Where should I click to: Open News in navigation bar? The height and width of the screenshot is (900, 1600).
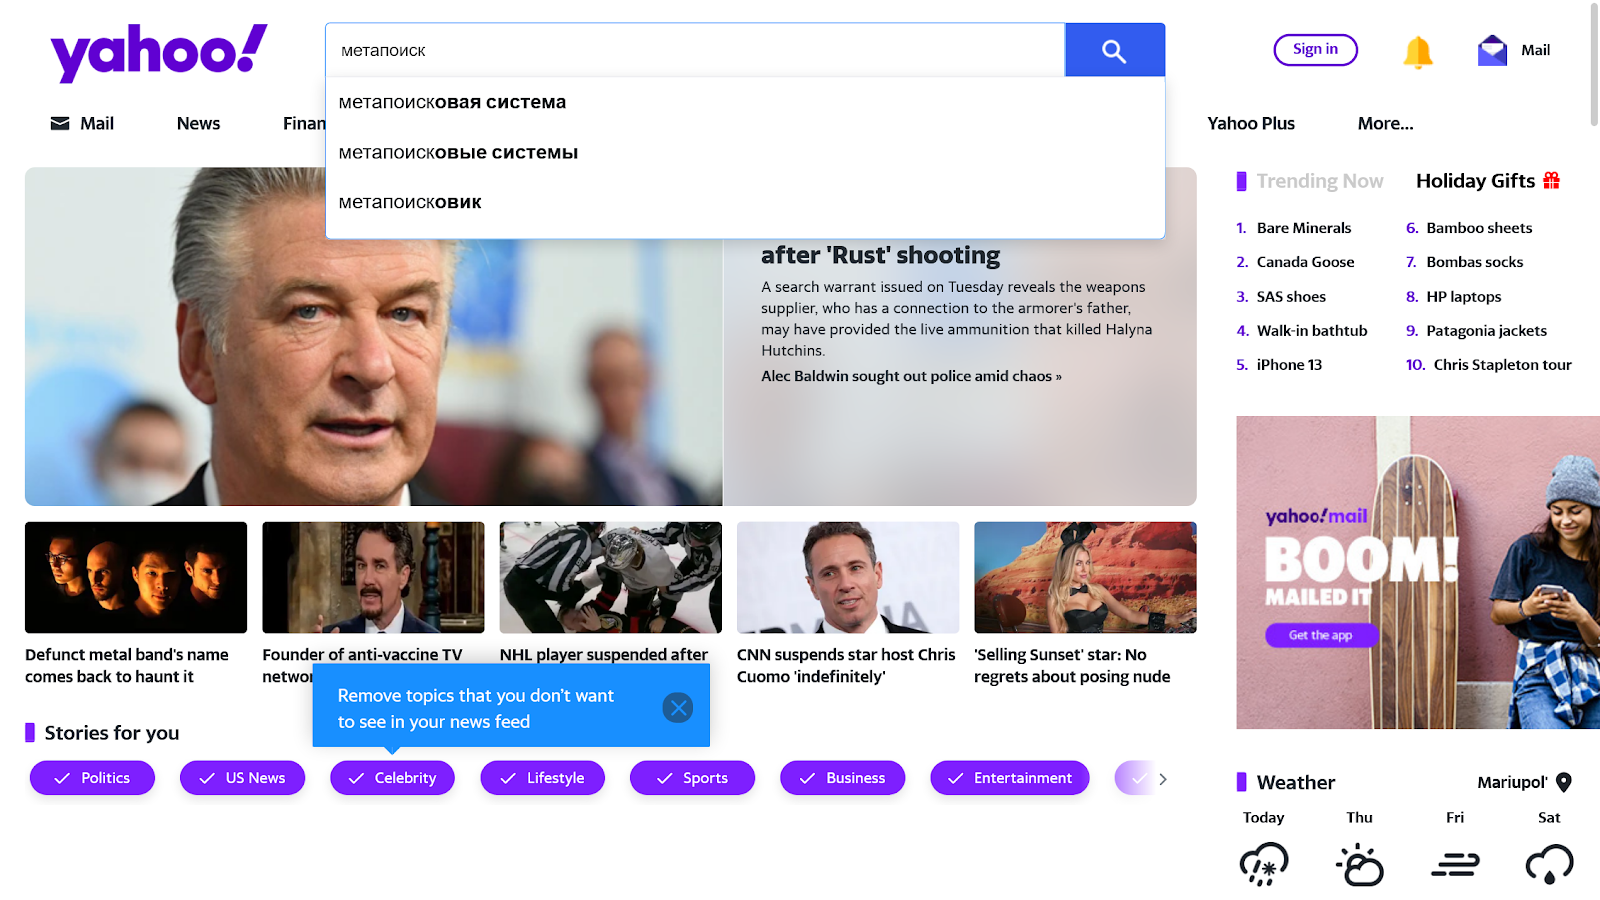[198, 124]
